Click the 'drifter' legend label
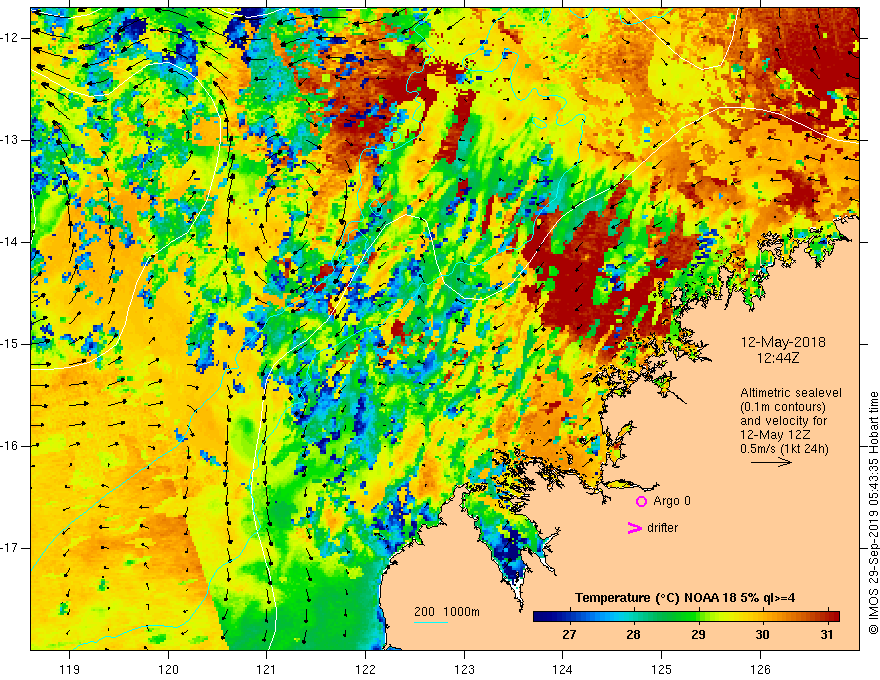 pos(662,528)
